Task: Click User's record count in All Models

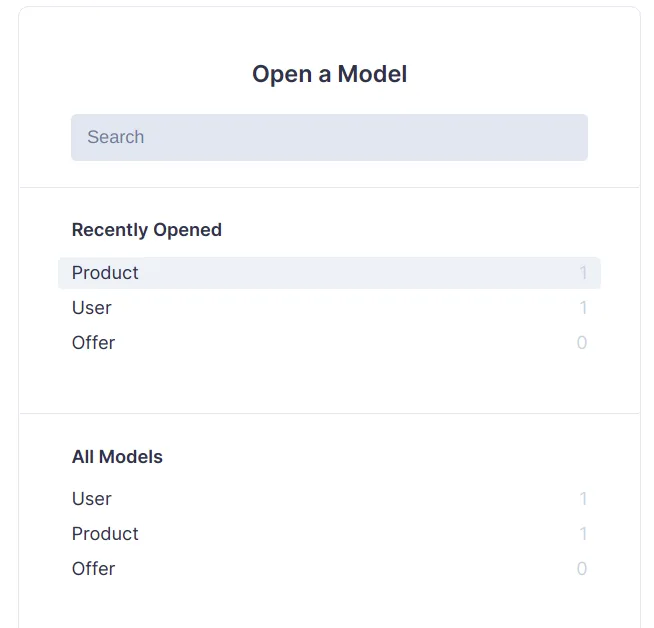Action: [x=583, y=499]
